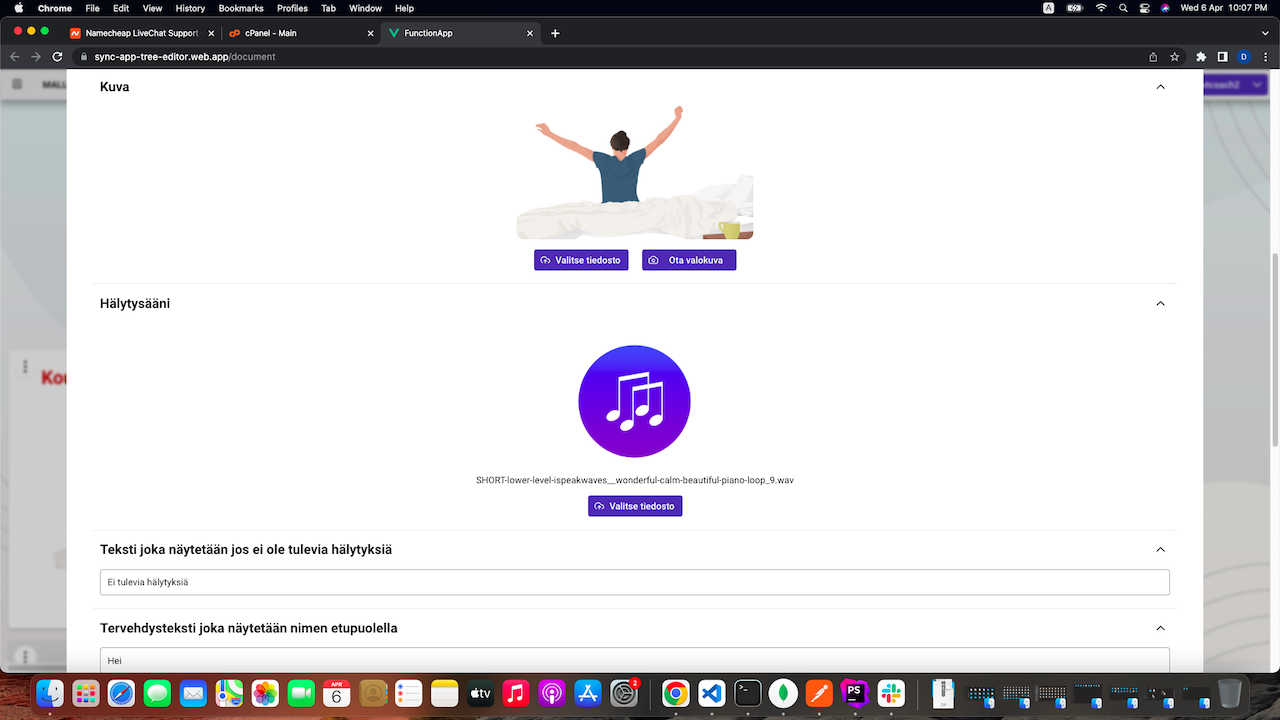
Task: Collapse the Teksti joka näytetään section
Action: [x=1160, y=550]
